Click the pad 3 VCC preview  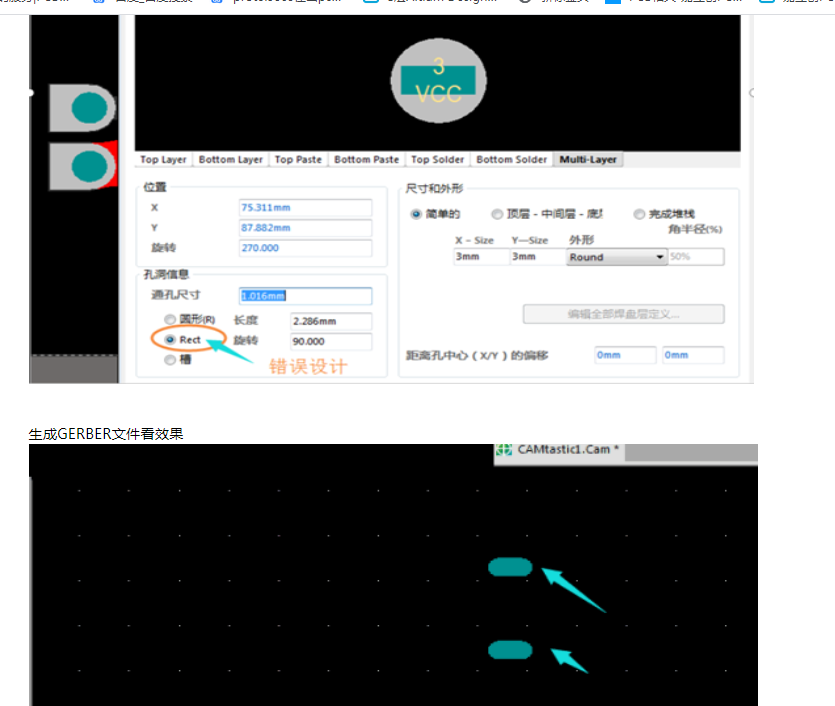click(x=438, y=81)
